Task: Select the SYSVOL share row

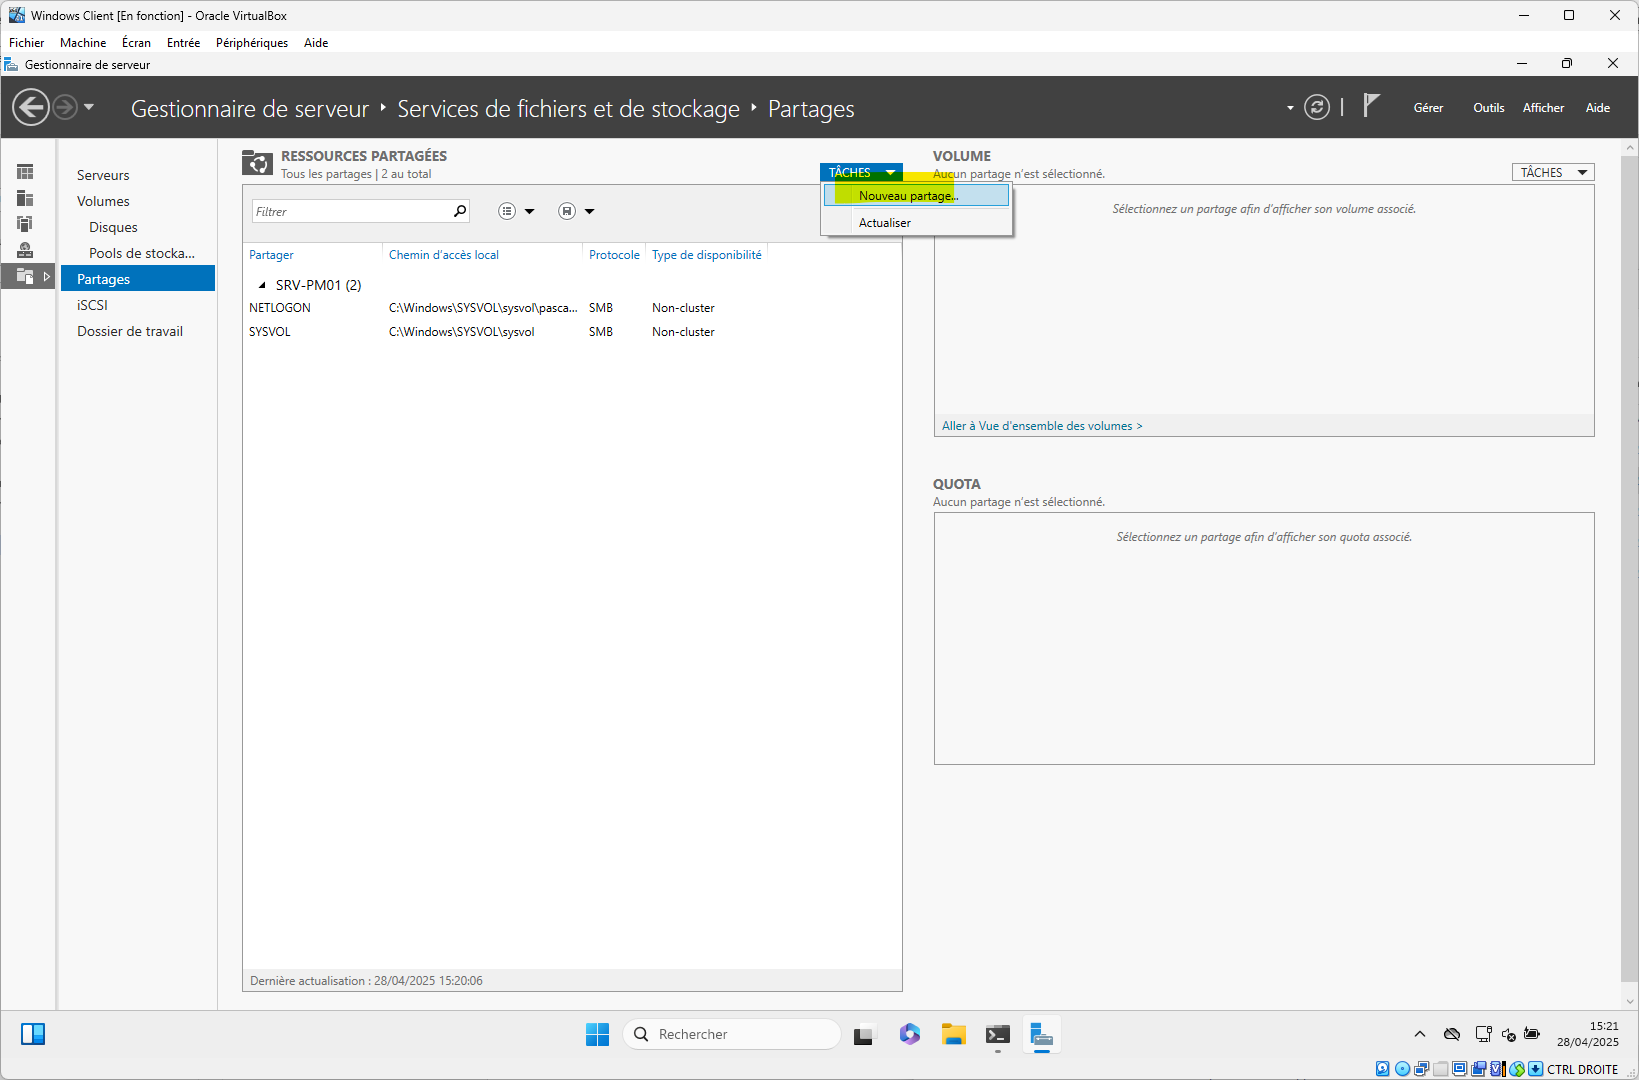Action: [572, 332]
